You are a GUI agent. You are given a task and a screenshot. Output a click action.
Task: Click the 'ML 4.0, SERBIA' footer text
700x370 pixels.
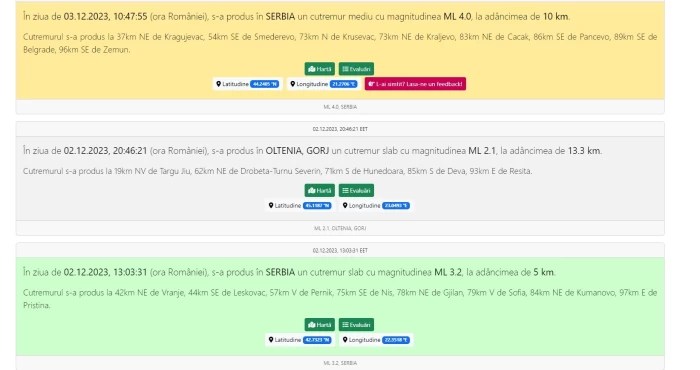tap(340, 107)
